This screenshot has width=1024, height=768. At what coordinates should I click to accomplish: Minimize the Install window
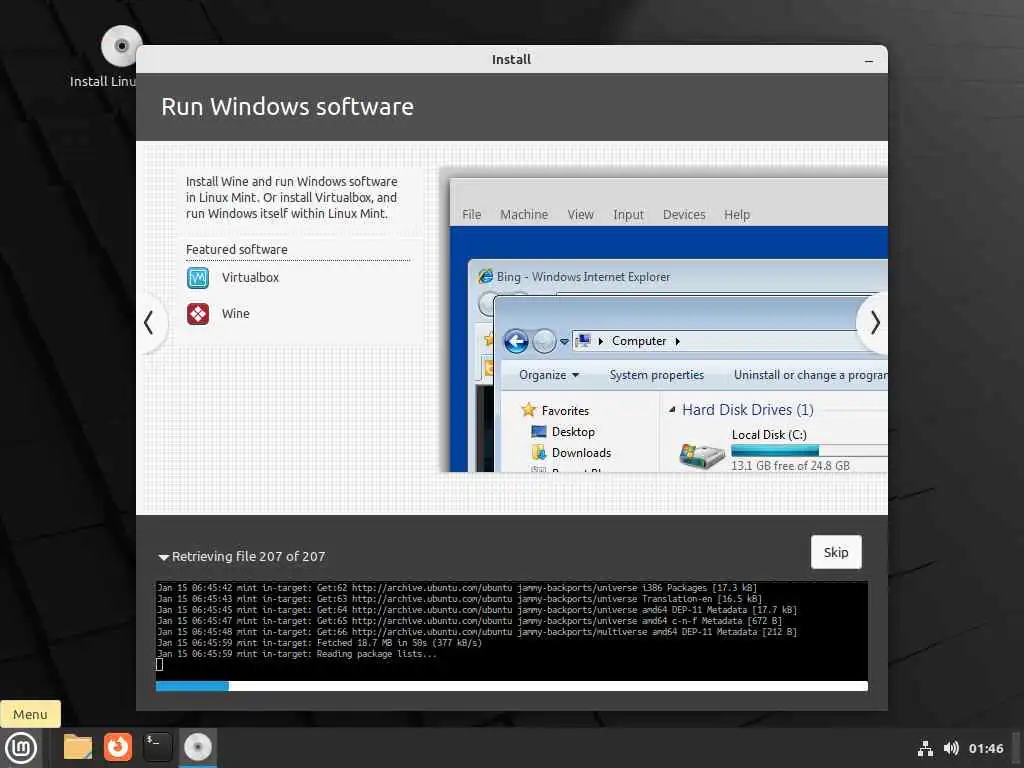coord(869,60)
